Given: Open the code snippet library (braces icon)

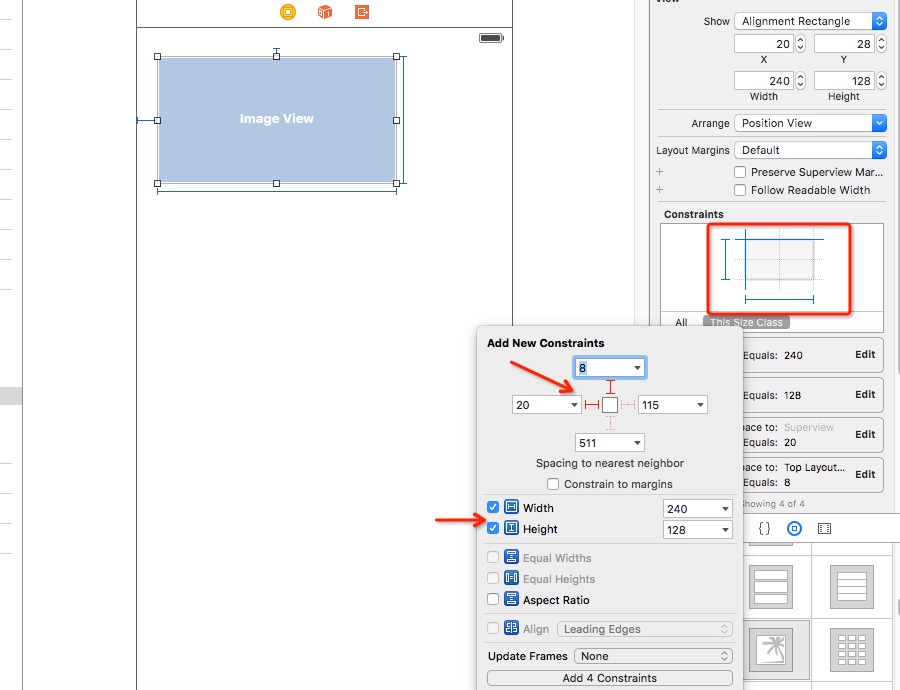Looking at the screenshot, I should pos(764,528).
